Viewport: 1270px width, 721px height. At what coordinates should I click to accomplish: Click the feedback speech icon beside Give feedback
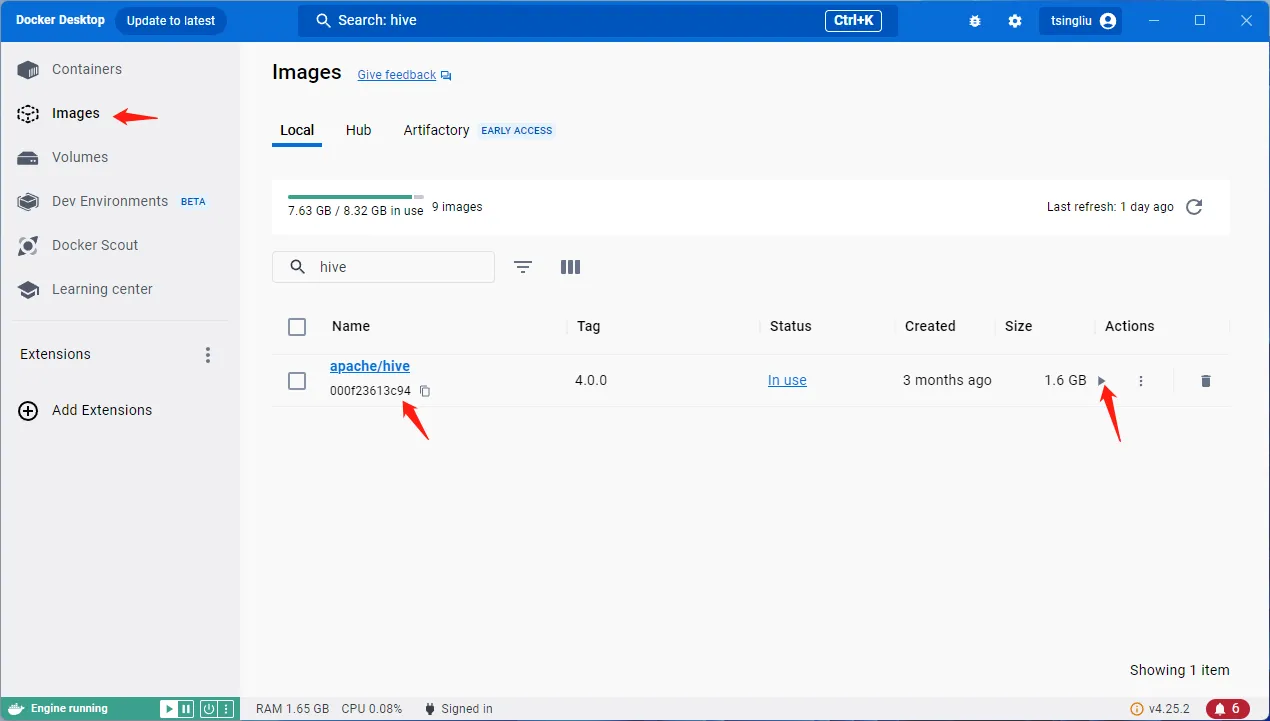[x=446, y=76]
